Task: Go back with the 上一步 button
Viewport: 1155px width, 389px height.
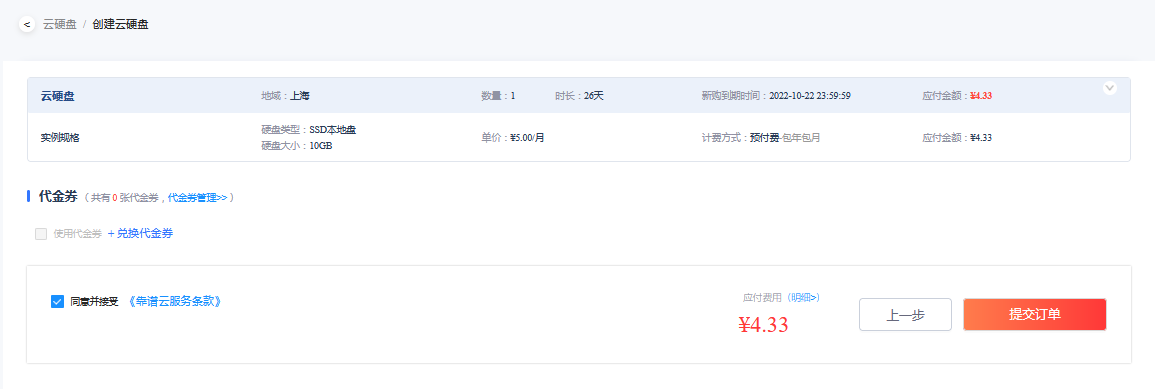Action: [x=905, y=315]
